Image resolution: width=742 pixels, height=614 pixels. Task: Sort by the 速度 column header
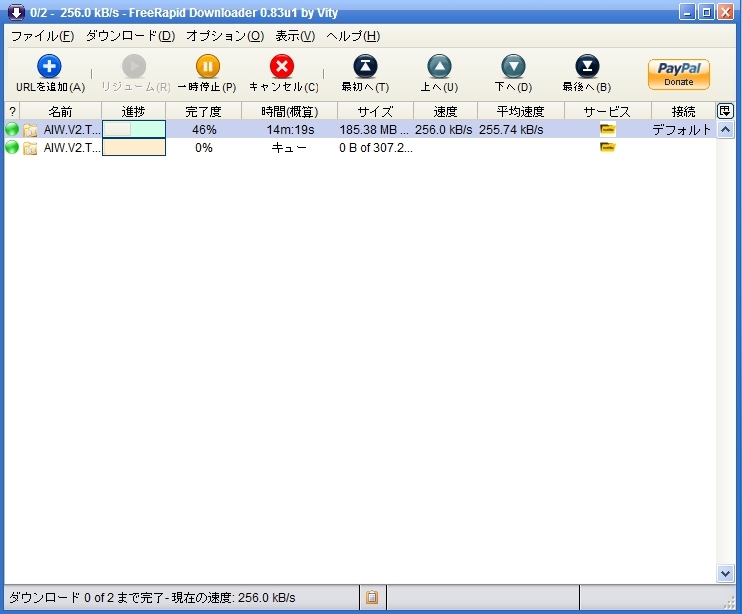445,112
